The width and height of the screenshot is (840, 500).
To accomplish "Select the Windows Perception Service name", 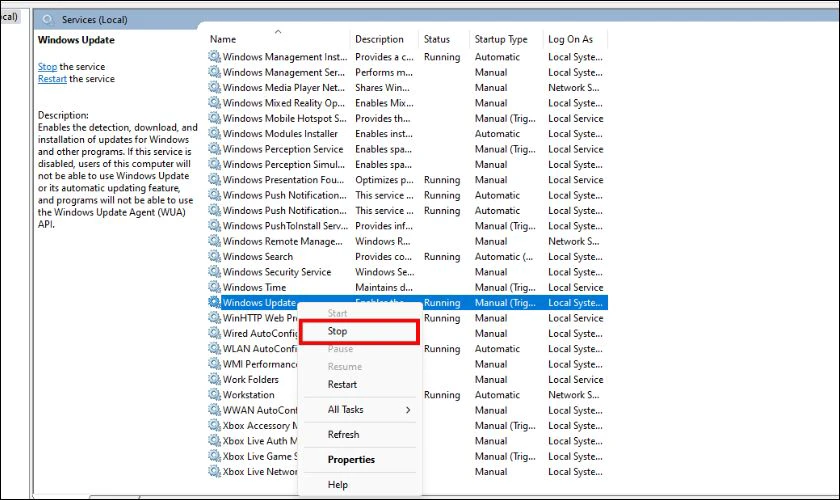I will coord(283,149).
